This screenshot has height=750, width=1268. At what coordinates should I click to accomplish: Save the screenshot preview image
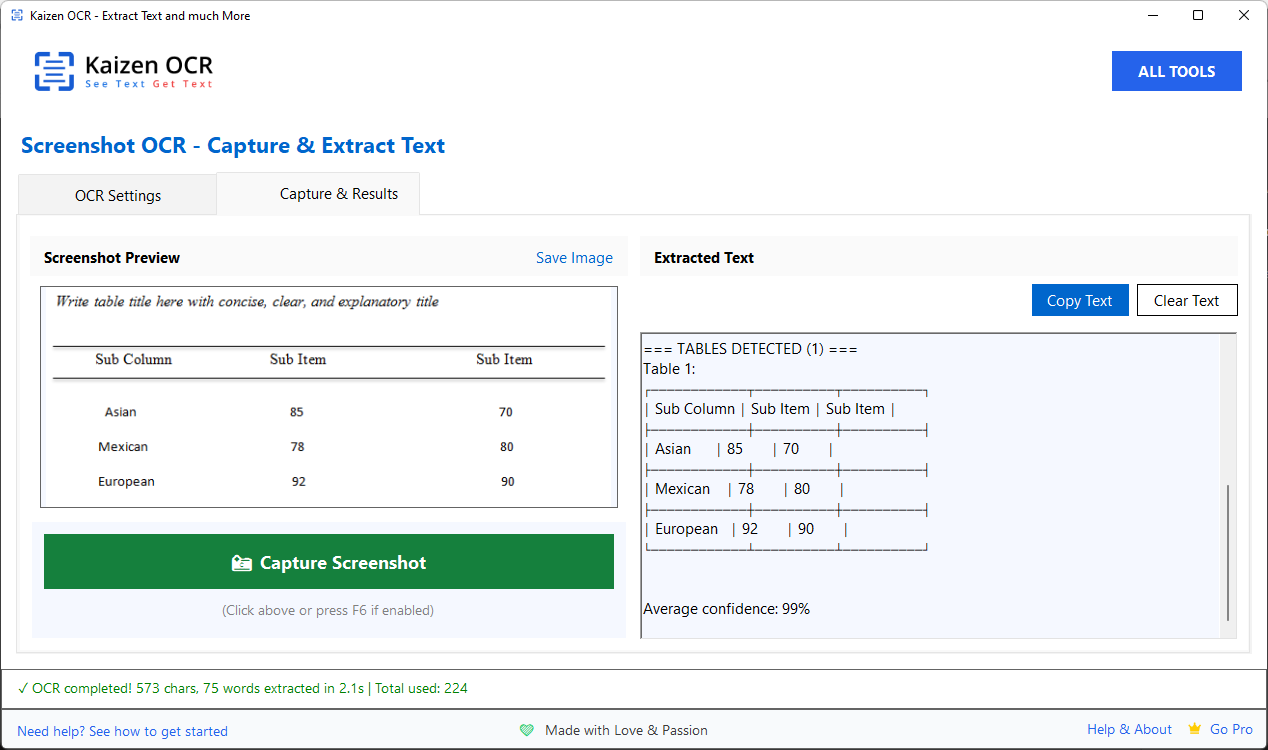tap(574, 257)
